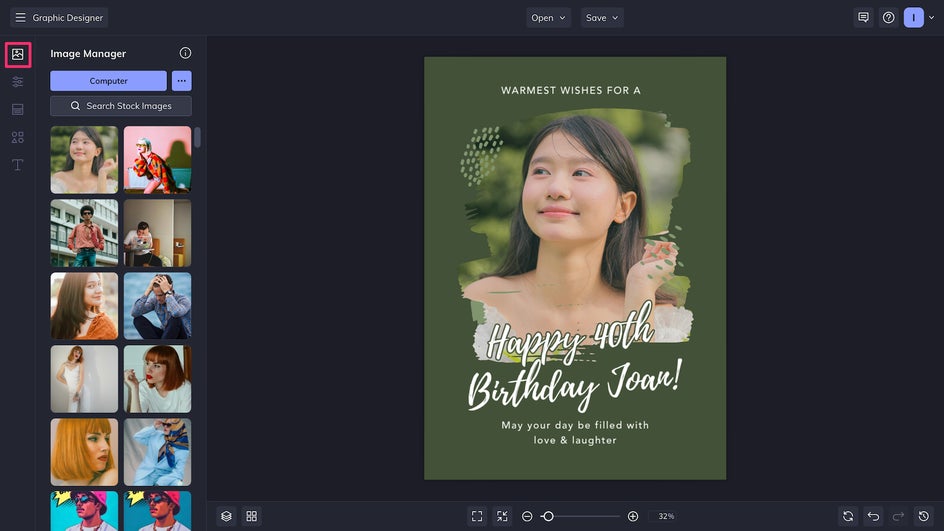Click the actual size collapse icon
This screenshot has height=531, width=944.
pos(502,516)
